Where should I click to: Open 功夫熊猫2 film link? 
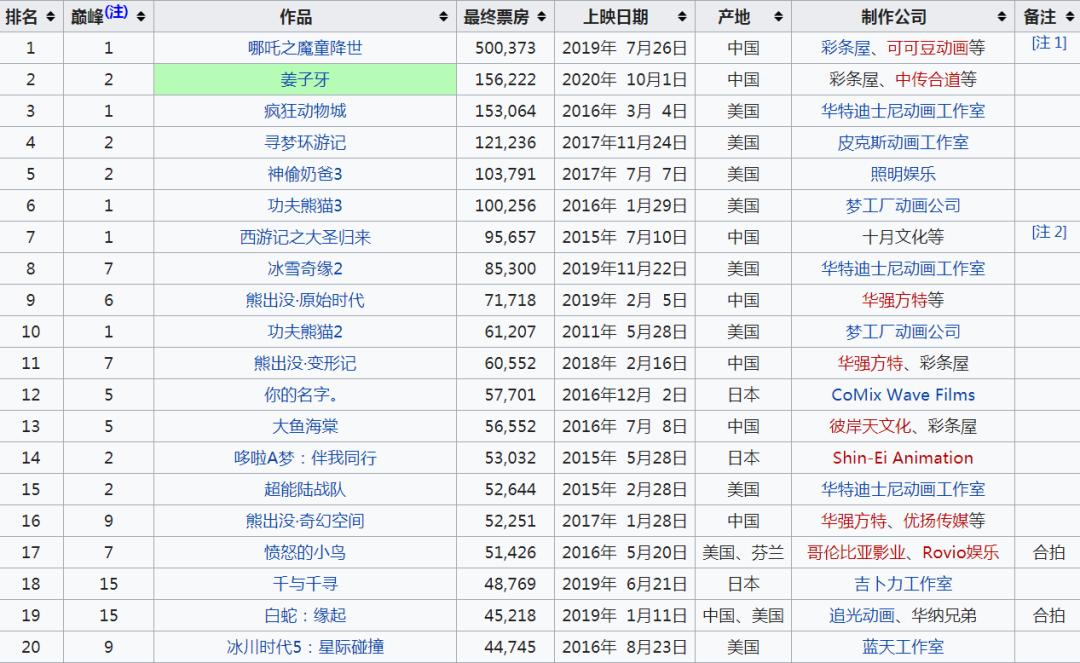(x=305, y=332)
